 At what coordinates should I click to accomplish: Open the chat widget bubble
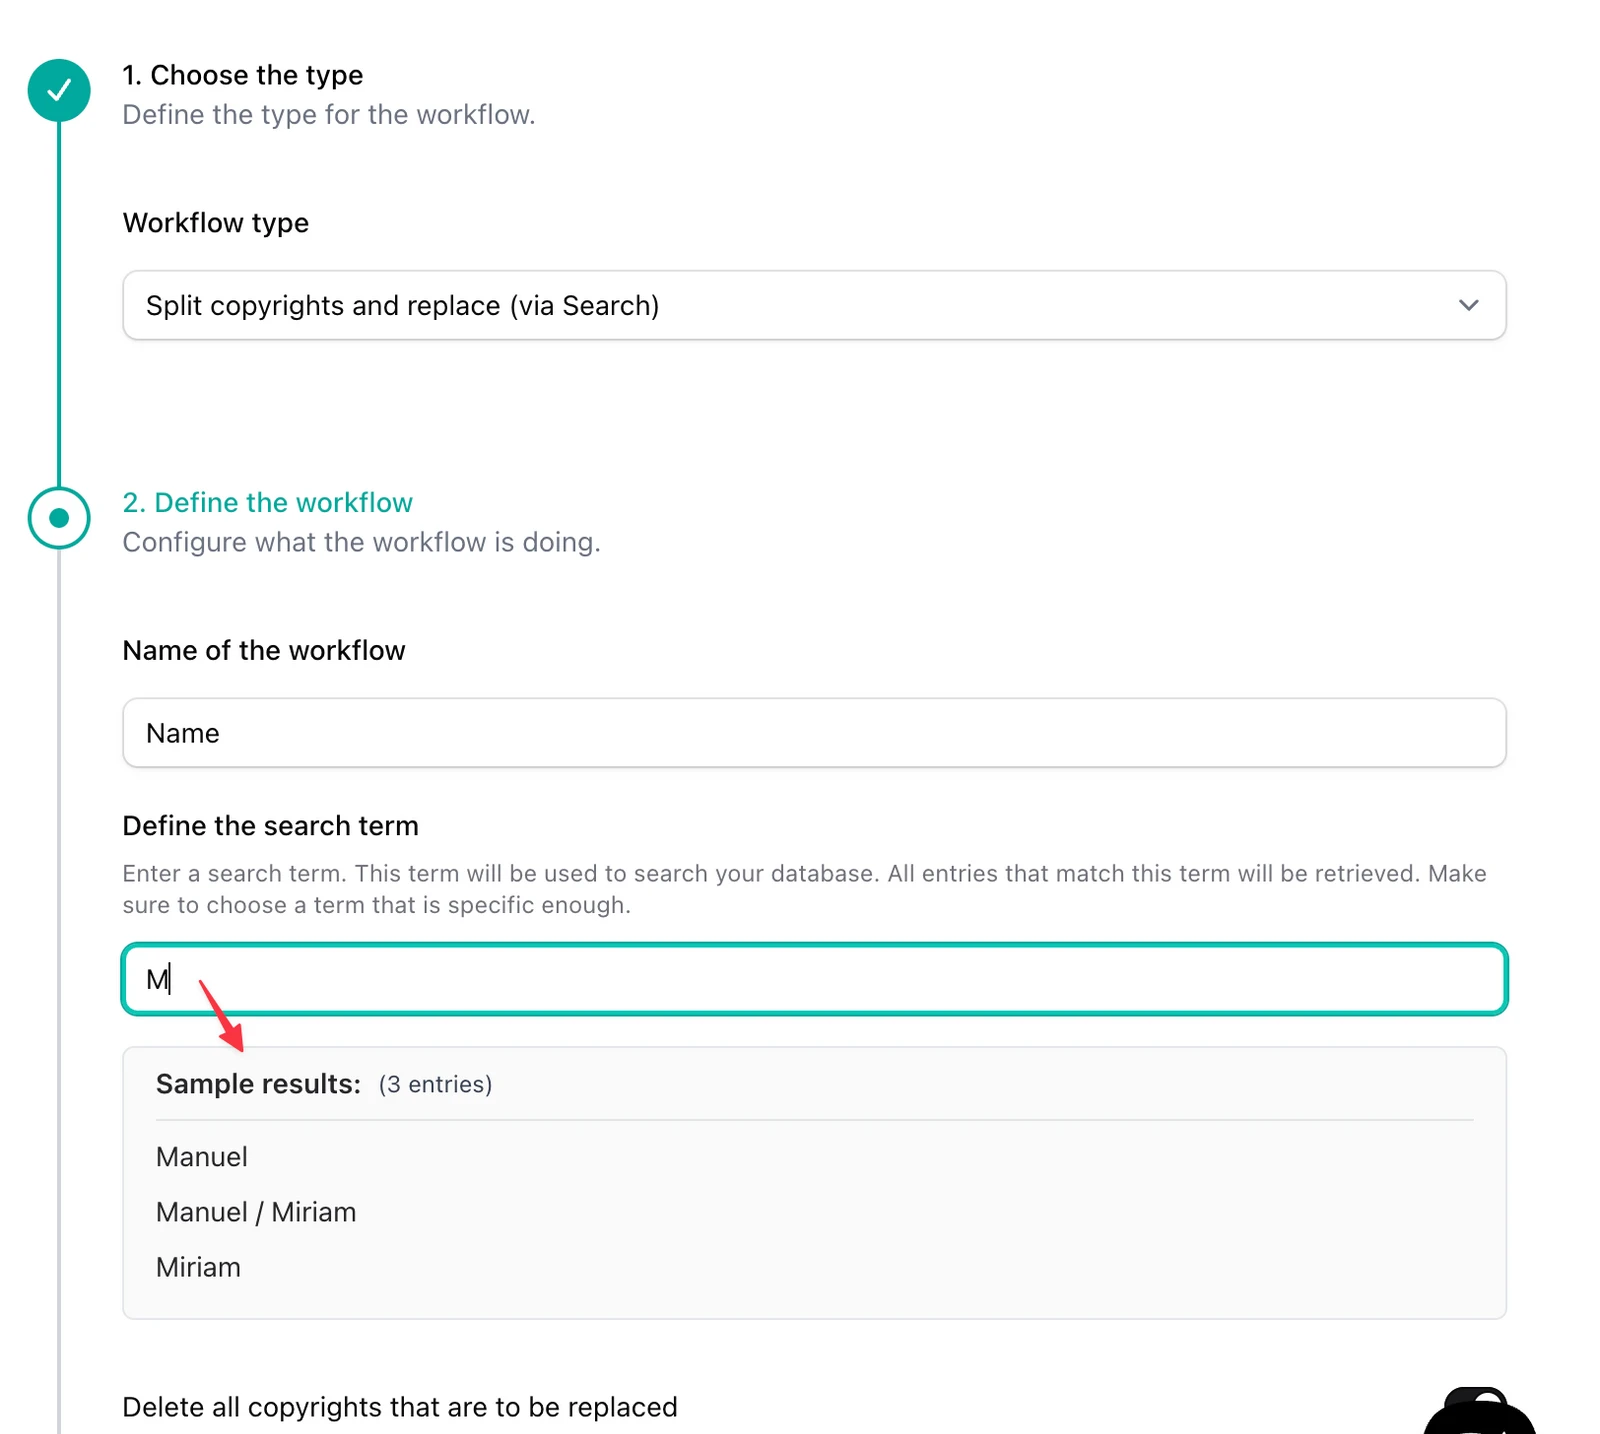1480,1420
